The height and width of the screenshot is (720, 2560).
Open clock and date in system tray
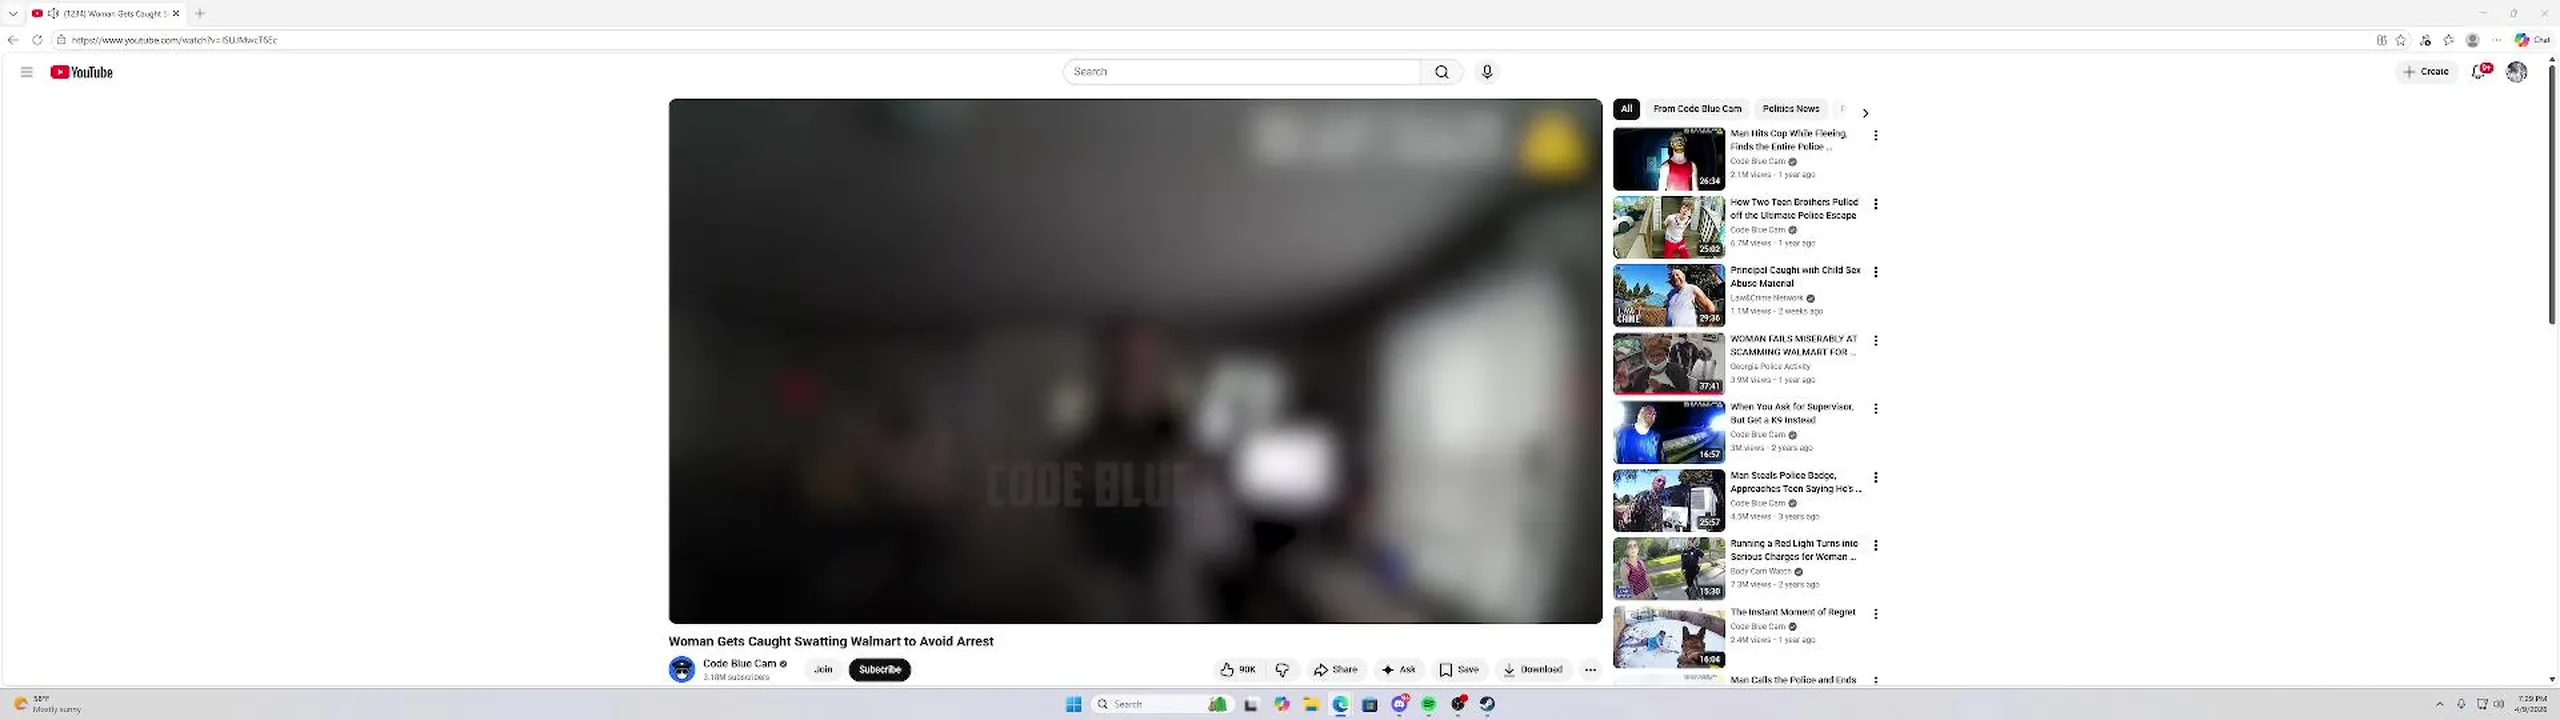2532,704
